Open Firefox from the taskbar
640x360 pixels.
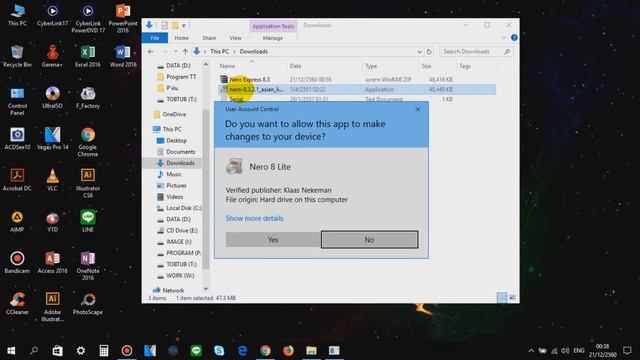288,350
